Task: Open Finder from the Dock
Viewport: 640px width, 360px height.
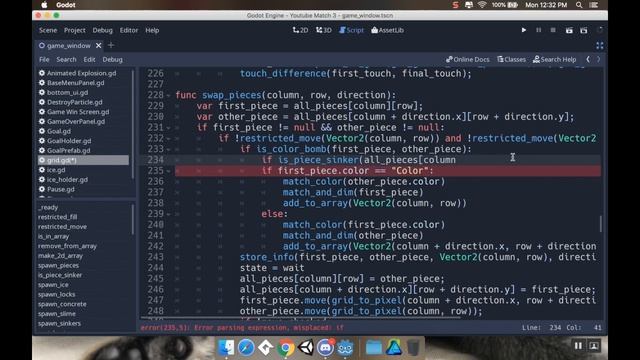Action: [226, 347]
